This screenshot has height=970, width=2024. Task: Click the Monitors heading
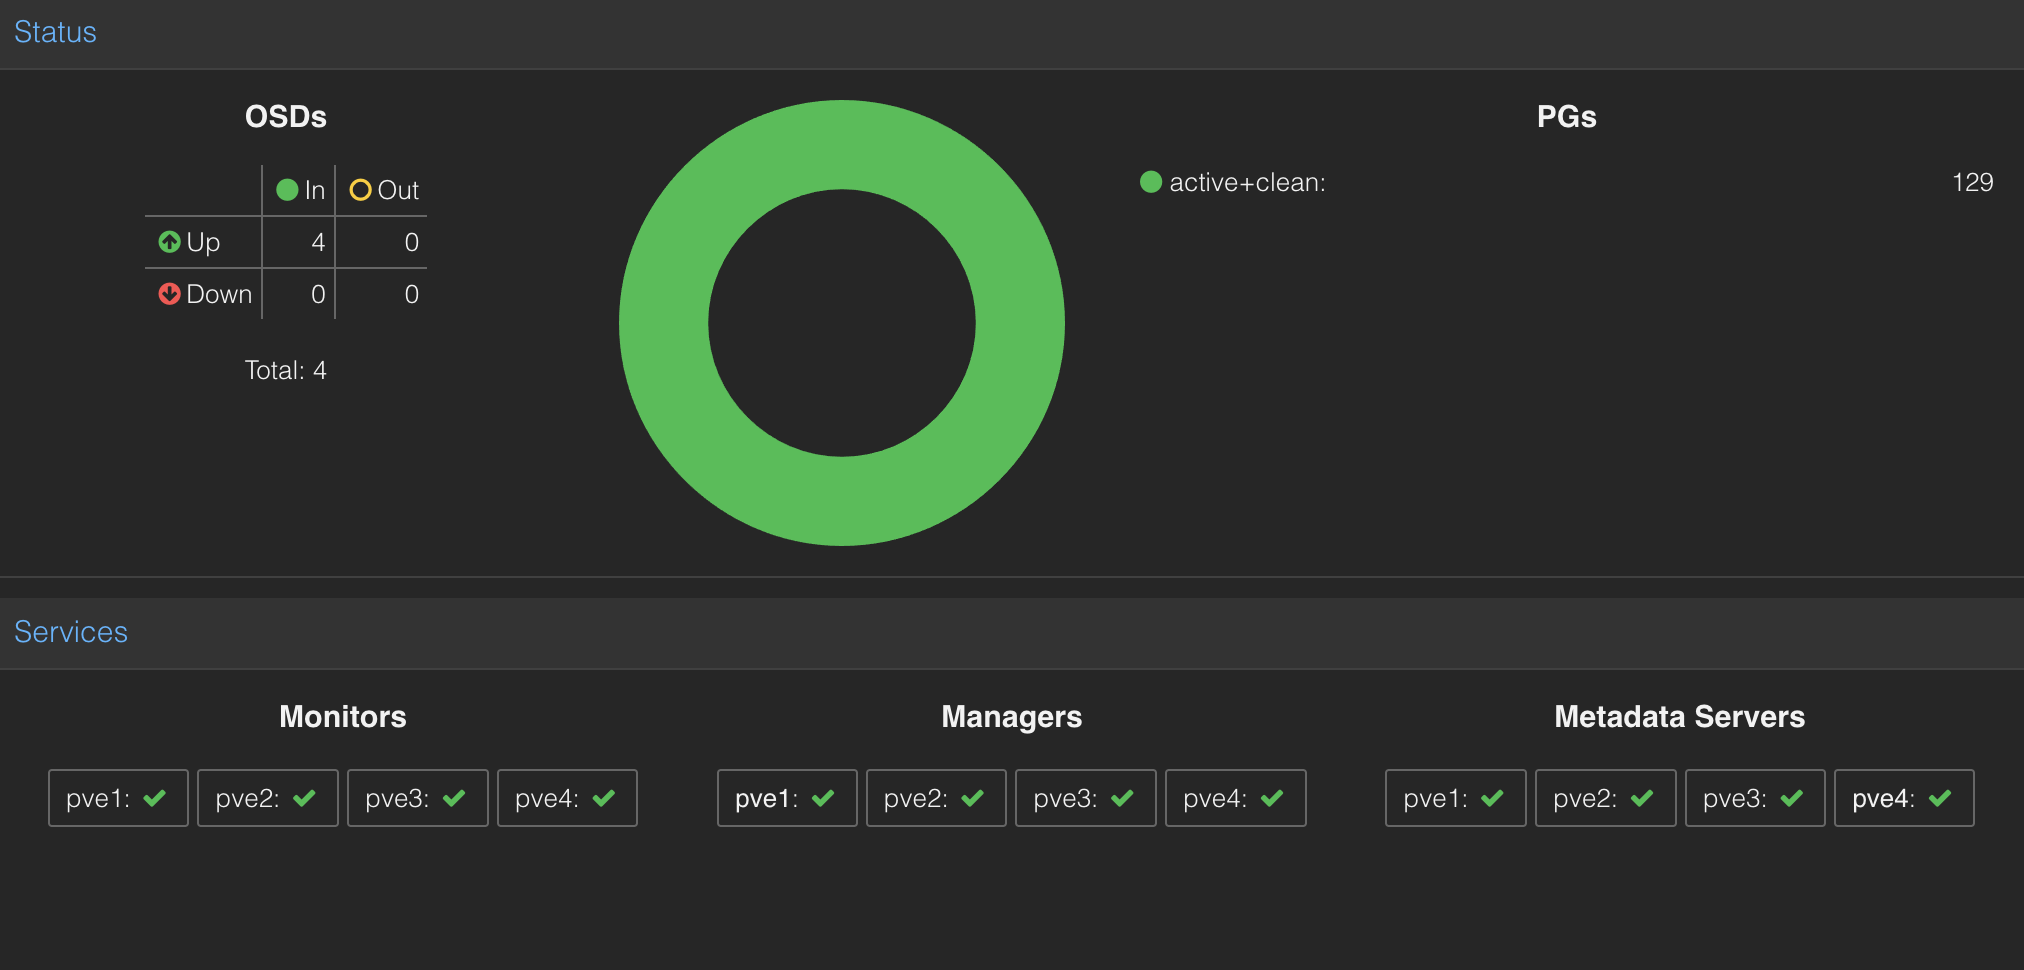coord(343,717)
